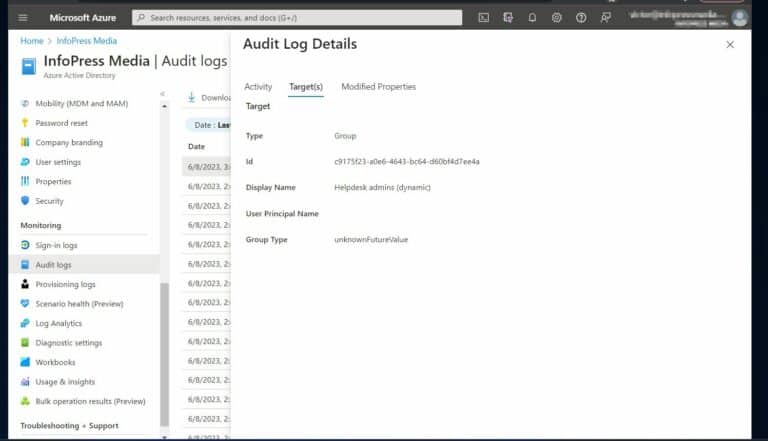Image resolution: width=768 pixels, height=441 pixels.
Task: Open Cloud Shell icon in top bar
Action: pos(483,18)
